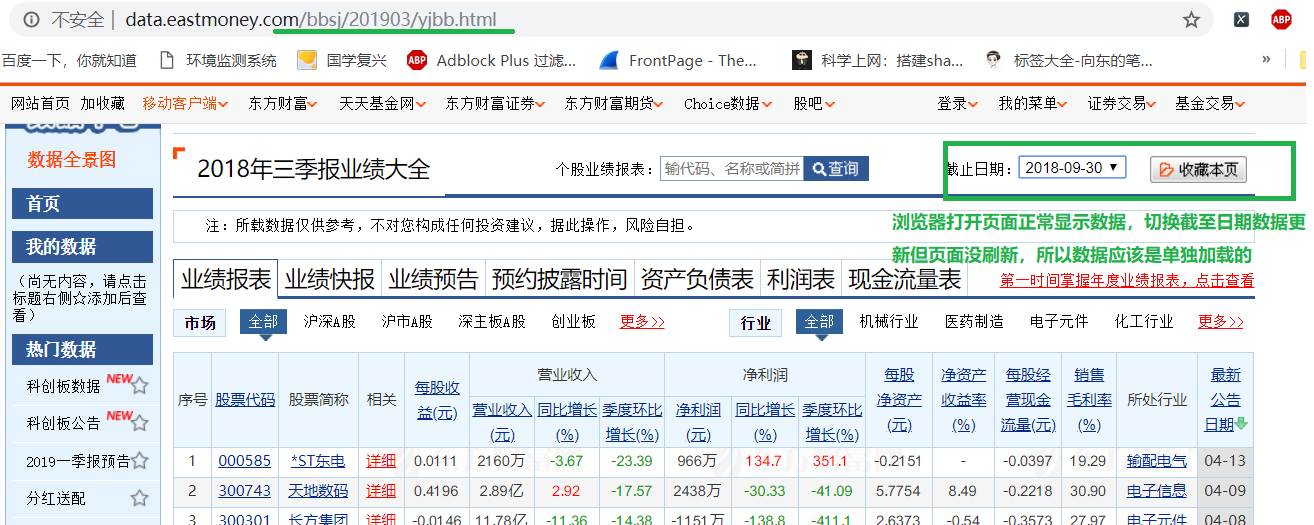Switch to the 业绩快报 tab
Viewport: 1314px width, 525px height.
point(330,279)
